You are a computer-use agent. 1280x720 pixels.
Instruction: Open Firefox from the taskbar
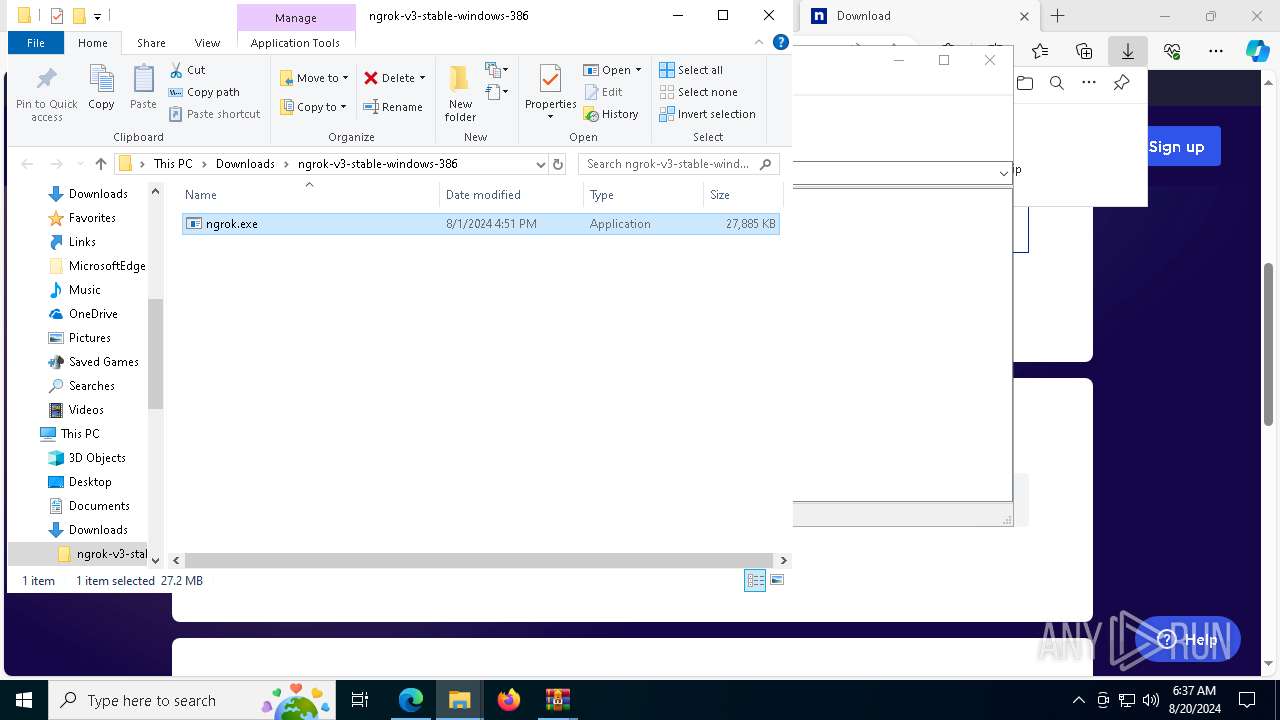click(509, 700)
